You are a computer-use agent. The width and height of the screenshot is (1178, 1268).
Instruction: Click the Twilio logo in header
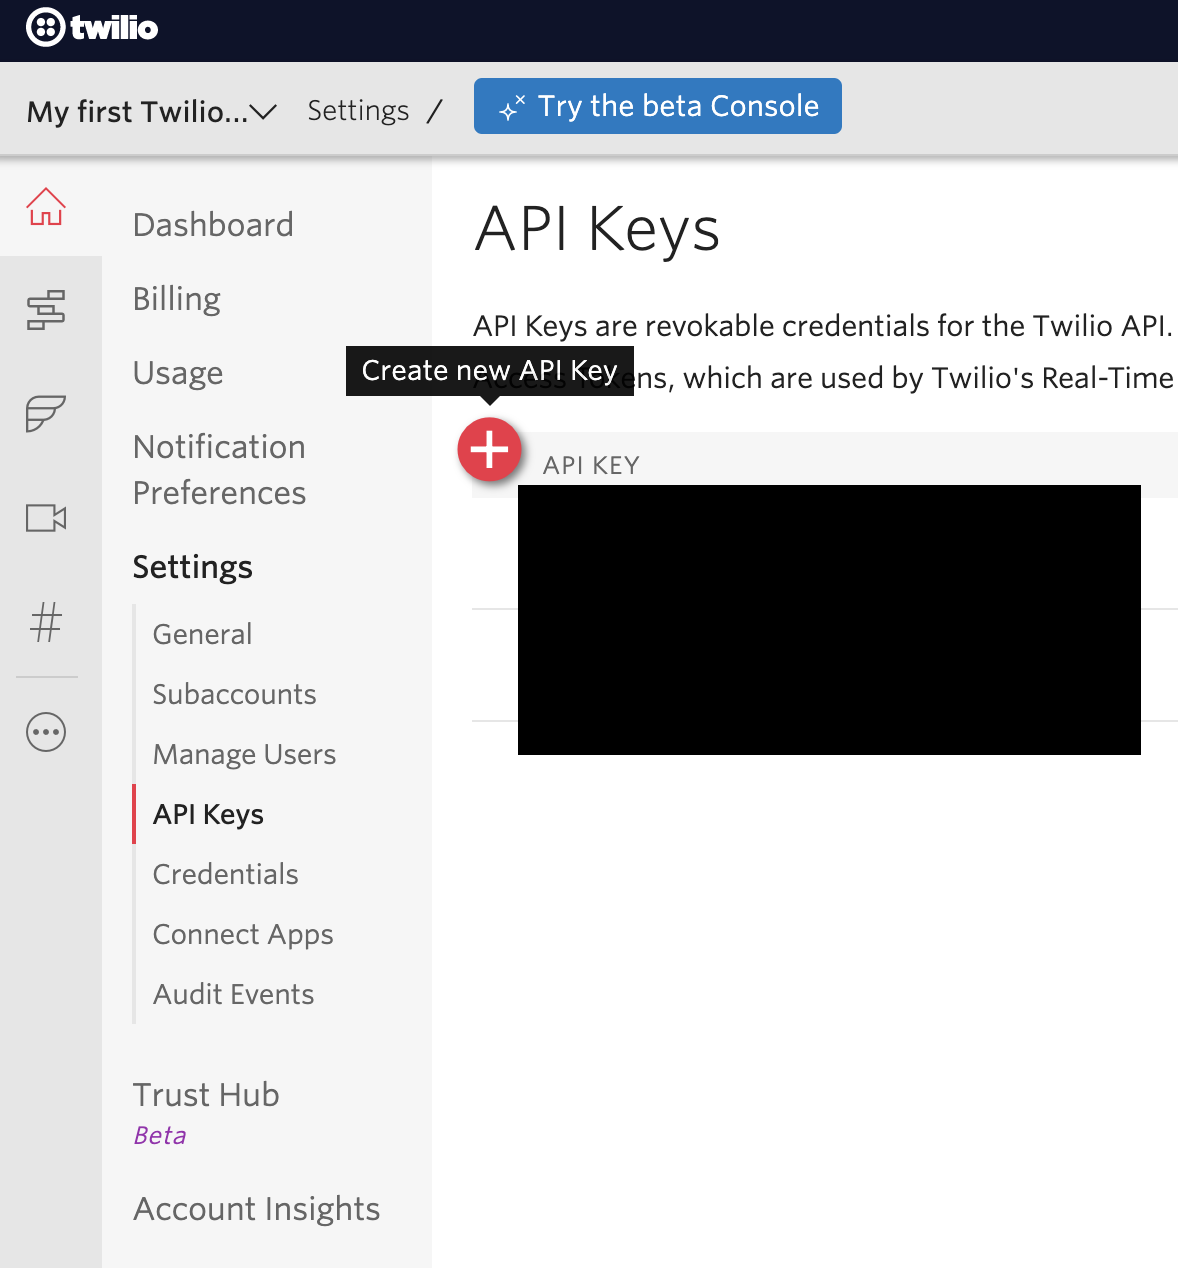(92, 27)
